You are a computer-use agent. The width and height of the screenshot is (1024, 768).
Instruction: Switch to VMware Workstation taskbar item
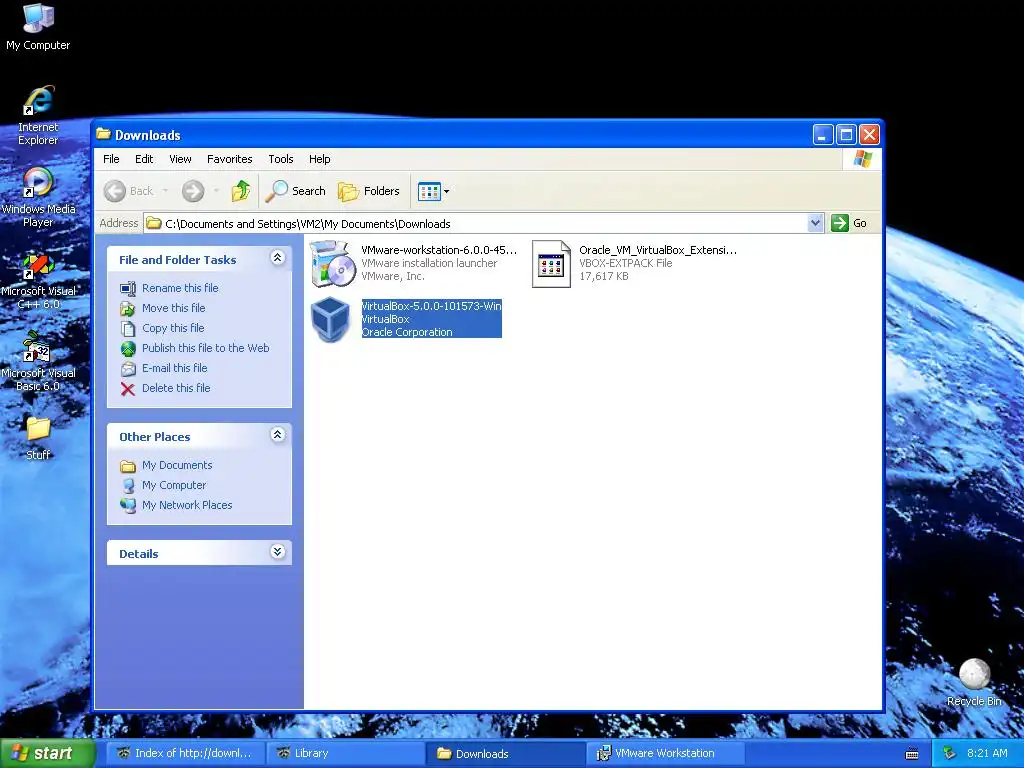click(665, 753)
